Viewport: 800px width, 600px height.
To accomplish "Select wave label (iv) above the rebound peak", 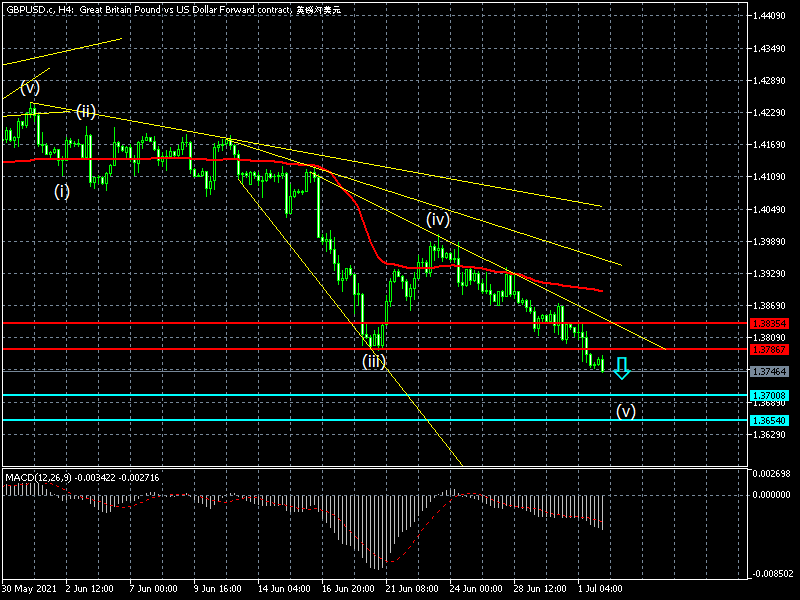I will point(438,219).
